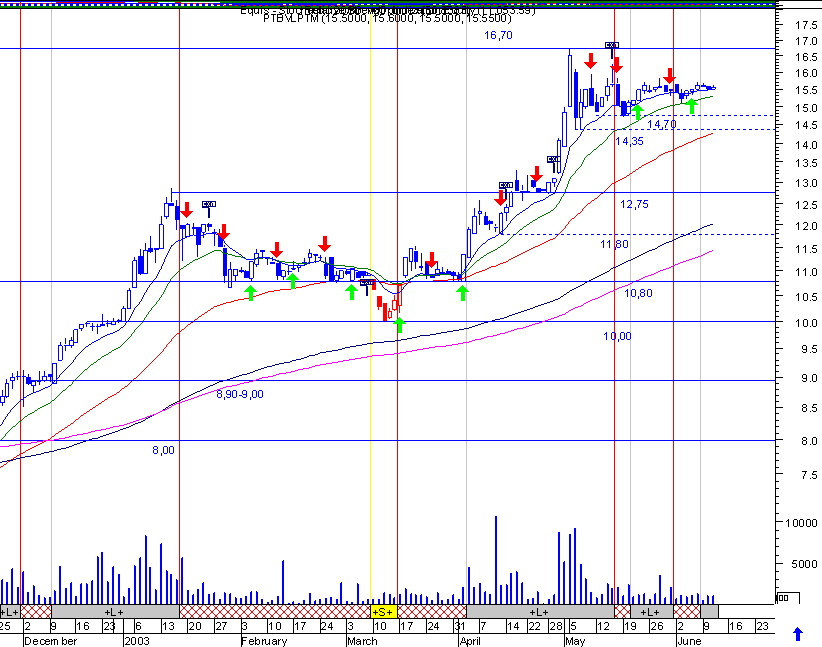Click the long red hatched ribbon section under February

[x=275, y=612]
